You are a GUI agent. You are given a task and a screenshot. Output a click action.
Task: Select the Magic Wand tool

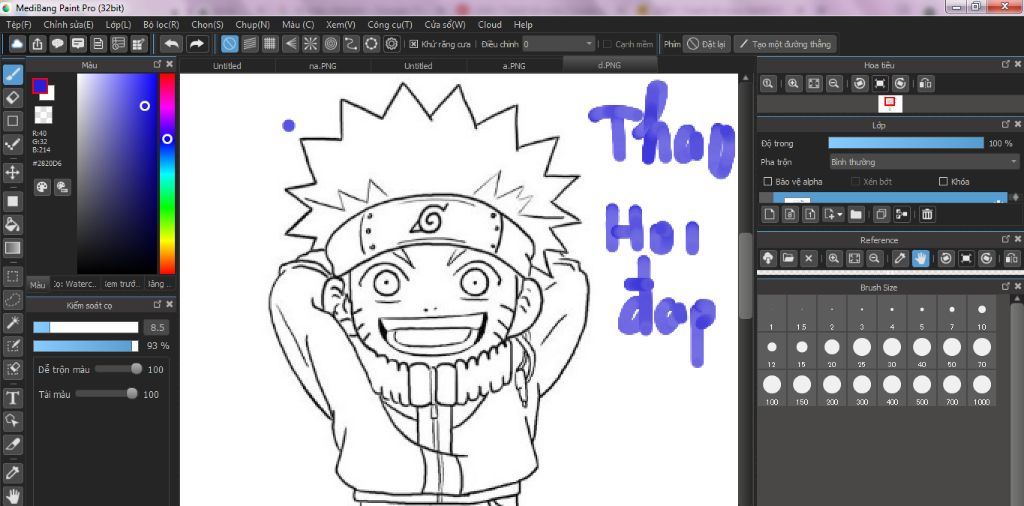pos(12,323)
